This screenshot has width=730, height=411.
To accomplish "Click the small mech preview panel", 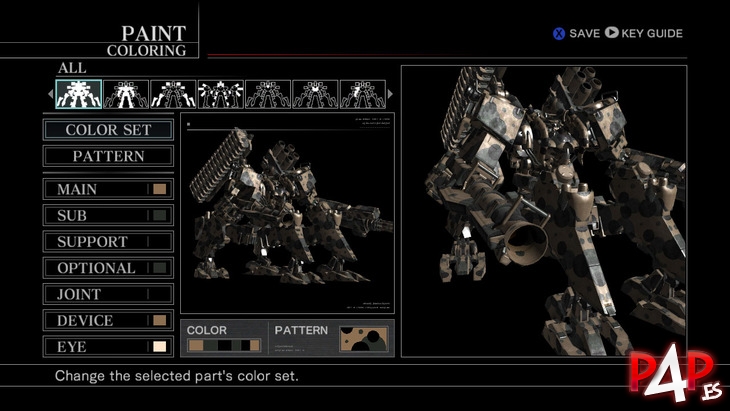I will 287,213.
